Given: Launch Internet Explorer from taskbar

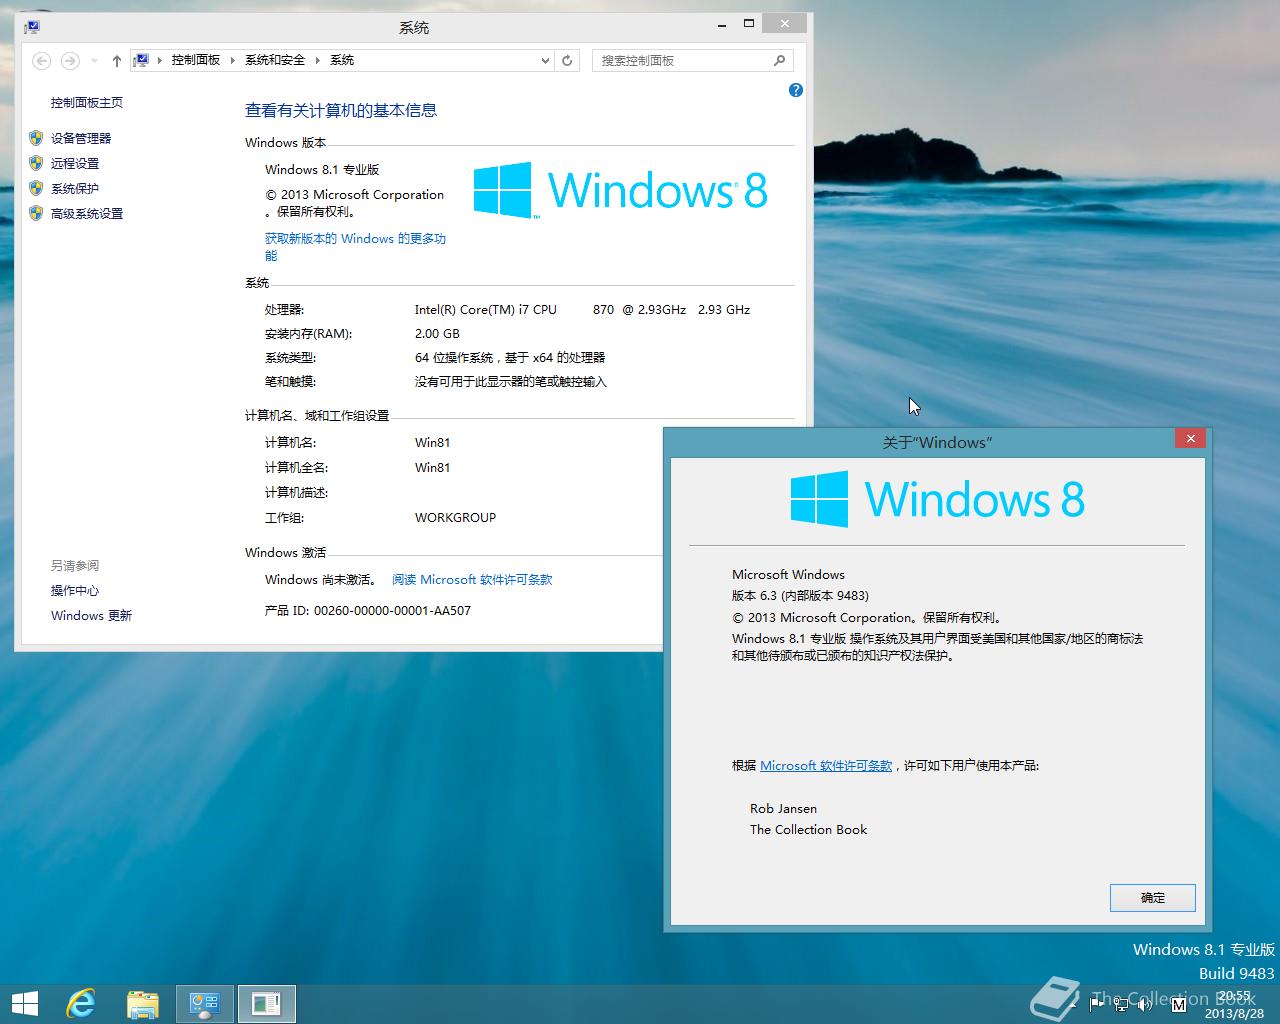Looking at the screenshot, I should (x=80, y=1004).
